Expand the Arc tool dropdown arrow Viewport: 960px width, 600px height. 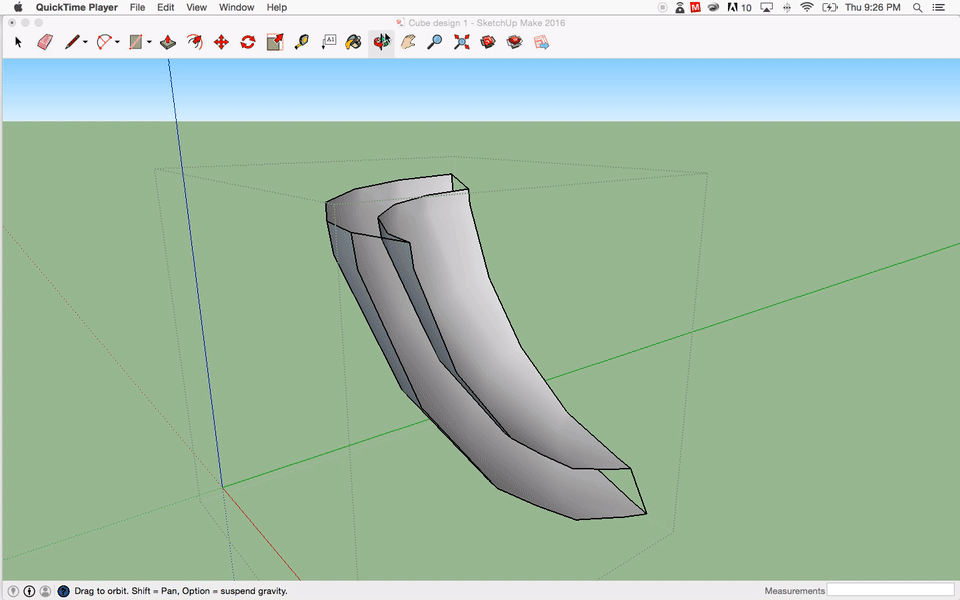coord(117,43)
